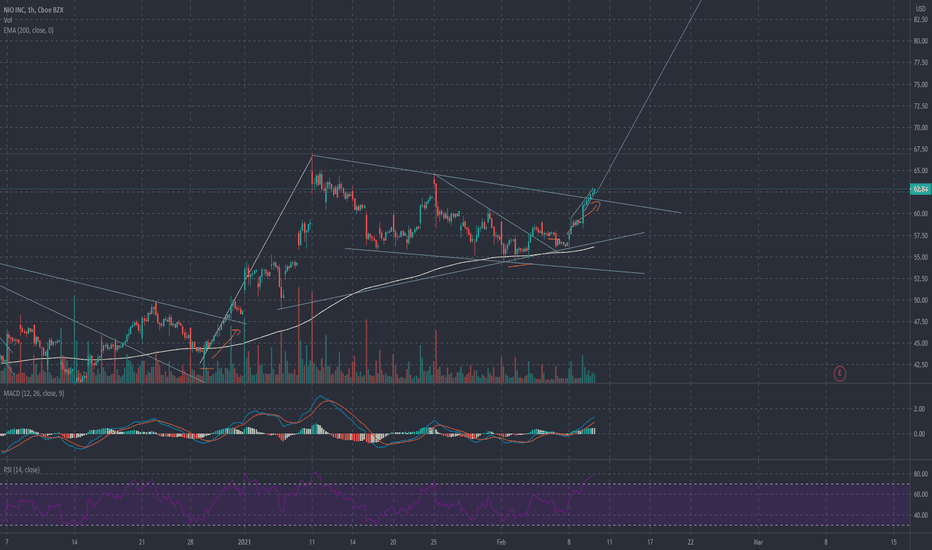932x550 pixels.
Task: Click the 50.00 price axis label
Action: tap(921, 300)
